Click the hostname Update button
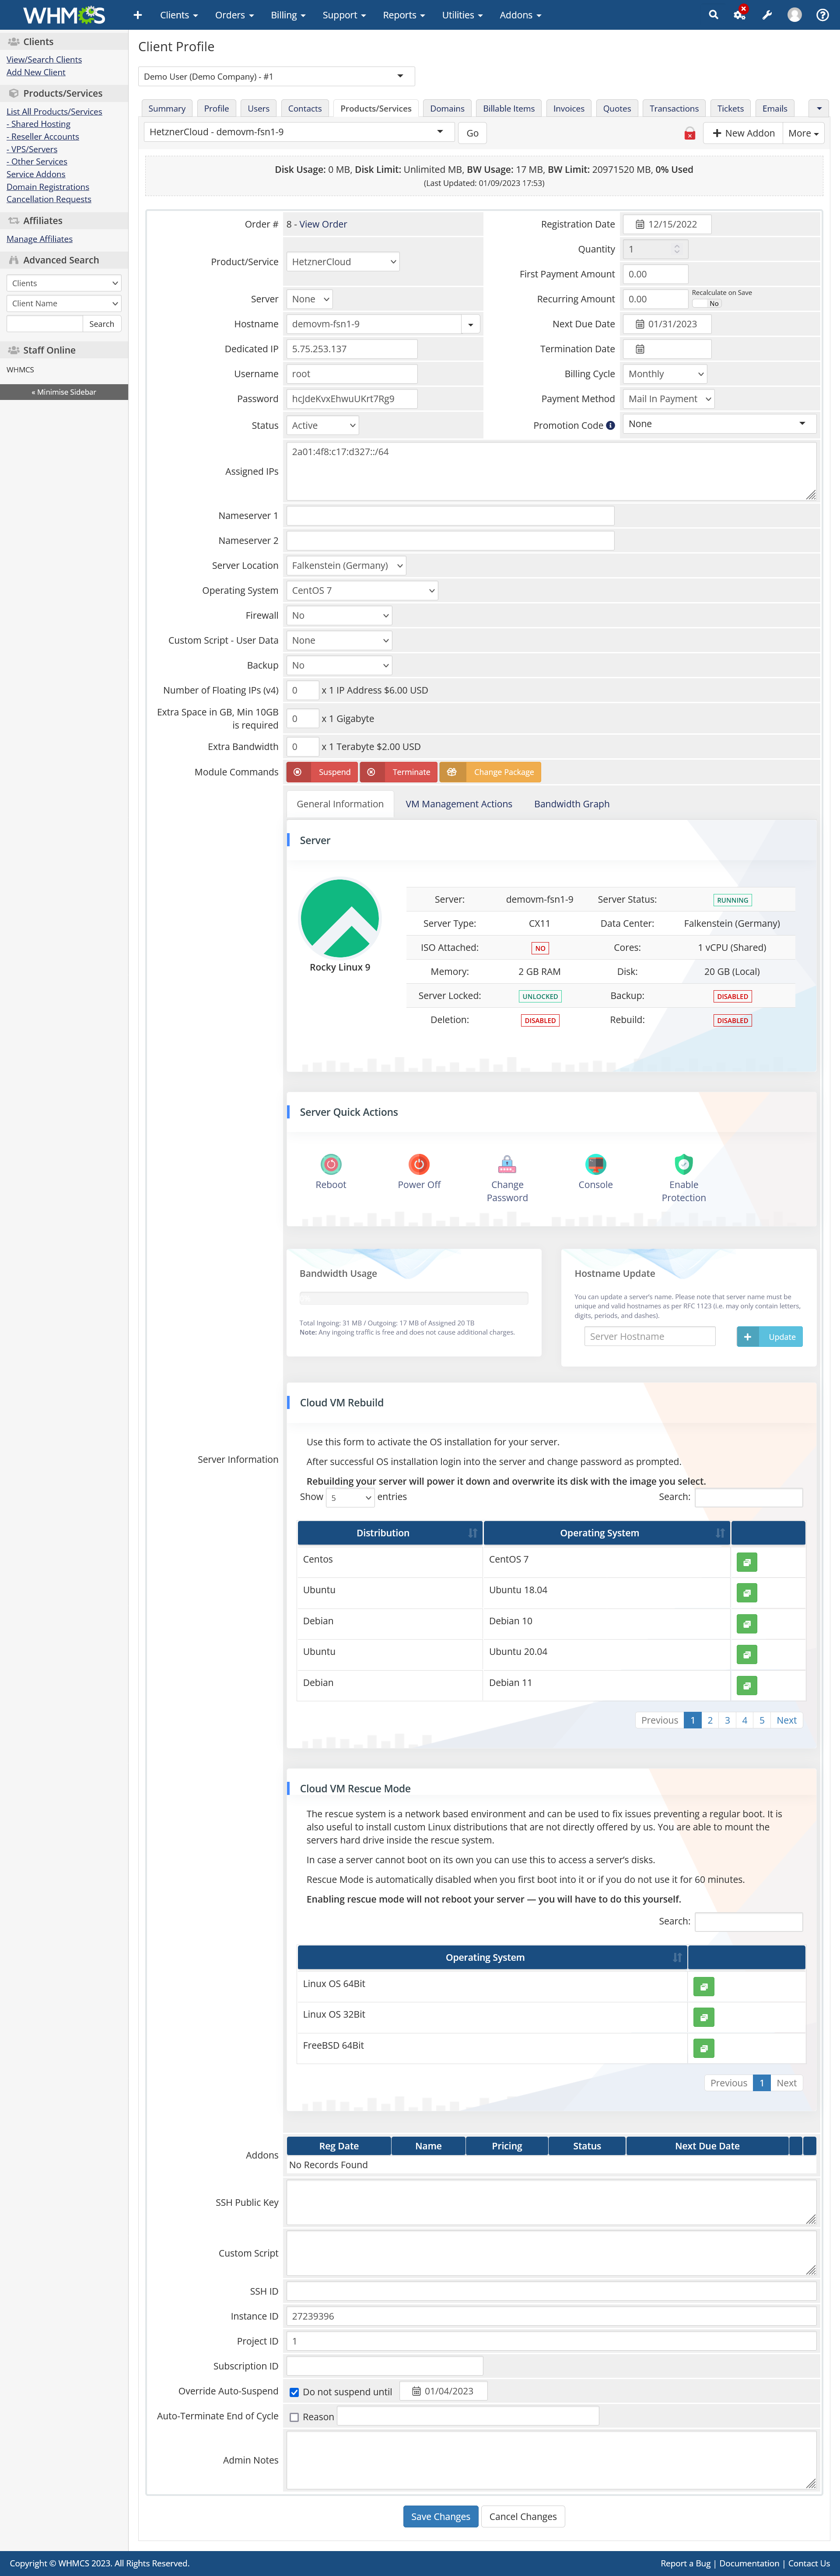Screen dimensions: 840x2576 pos(770,1337)
